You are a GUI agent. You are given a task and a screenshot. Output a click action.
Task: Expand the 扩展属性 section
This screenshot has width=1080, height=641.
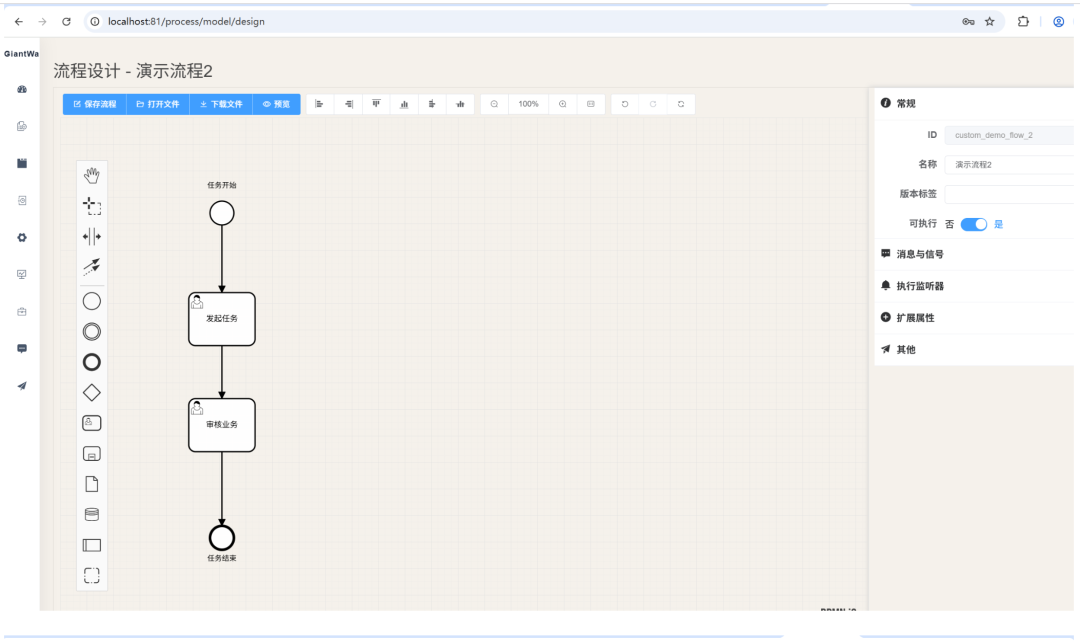pyautogui.click(x=974, y=317)
